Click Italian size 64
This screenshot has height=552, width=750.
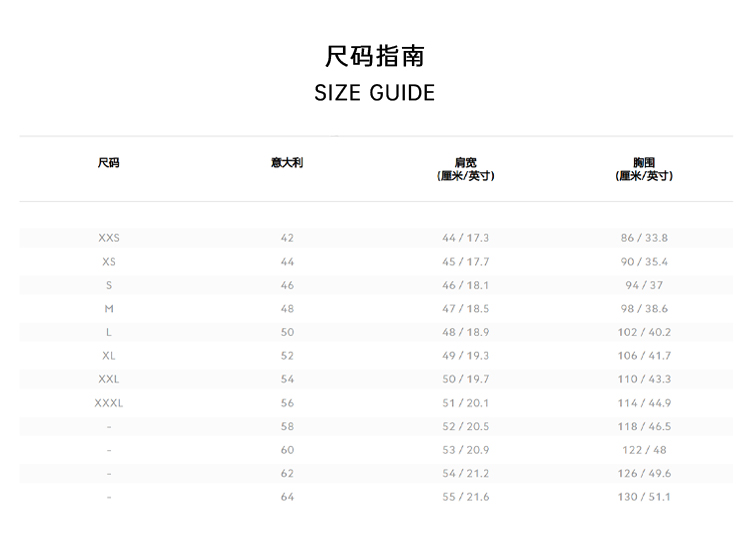point(287,497)
